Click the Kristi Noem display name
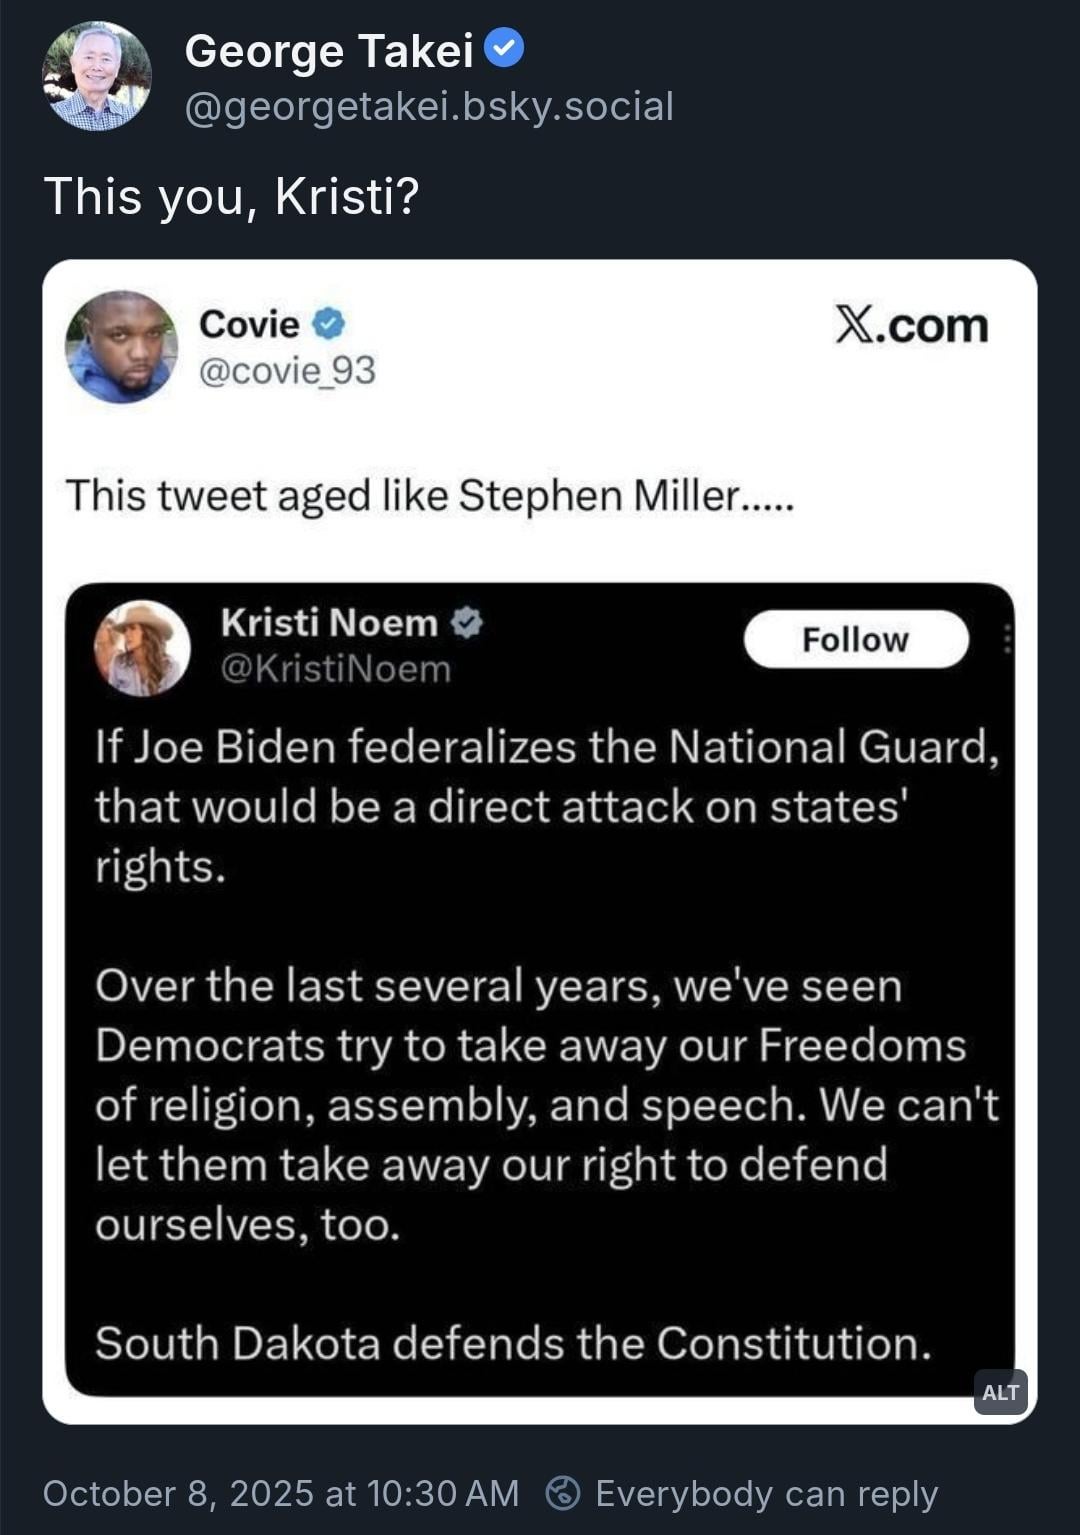Image resolution: width=1080 pixels, height=1535 pixels. [329, 623]
